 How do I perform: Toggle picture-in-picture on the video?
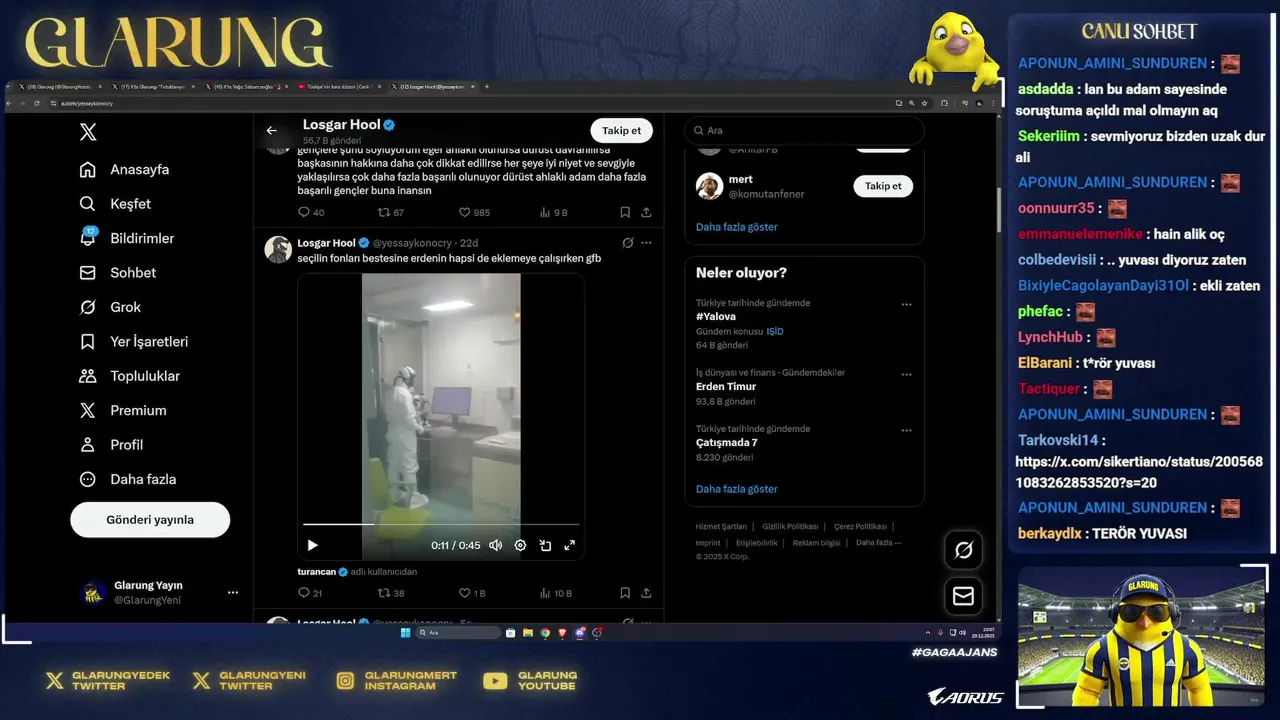point(545,545)
